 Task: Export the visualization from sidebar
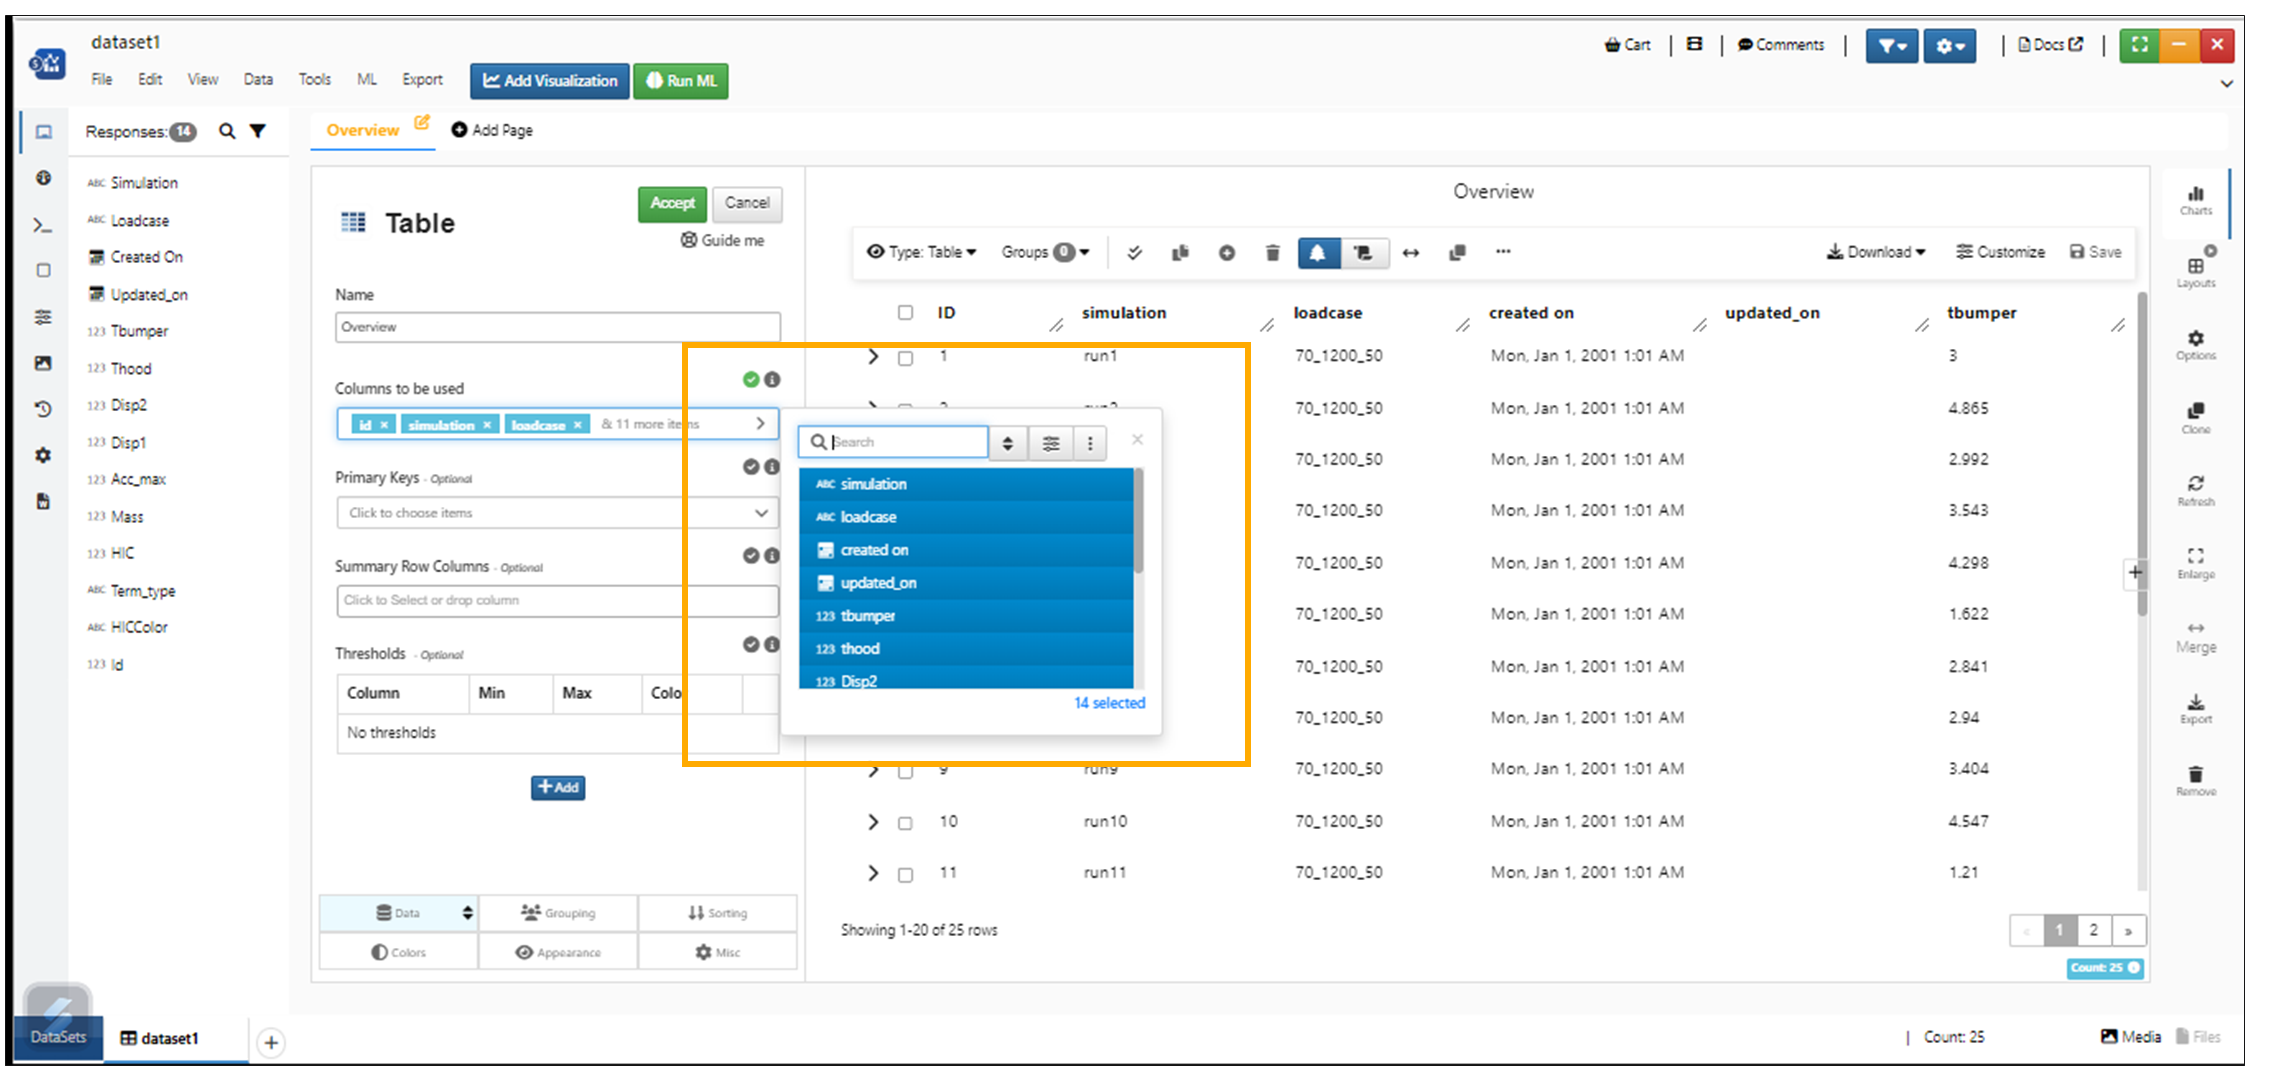tap(2196, 708)
